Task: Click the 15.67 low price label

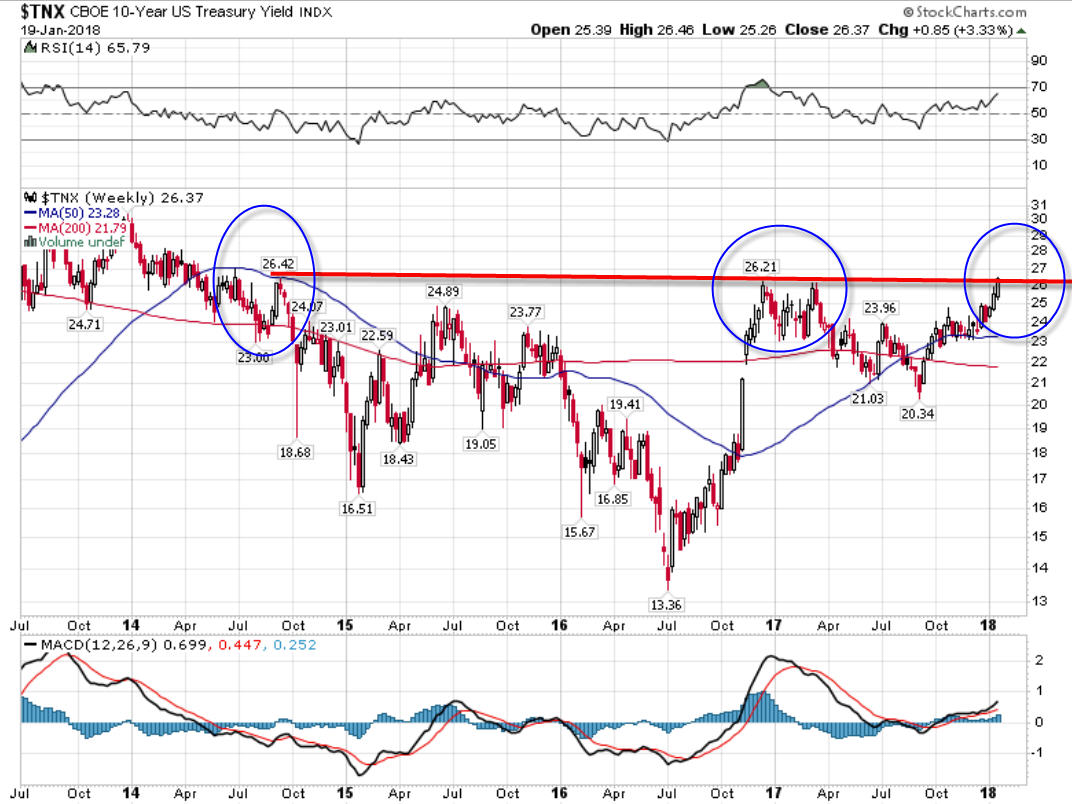Action: tap(579, 532)
